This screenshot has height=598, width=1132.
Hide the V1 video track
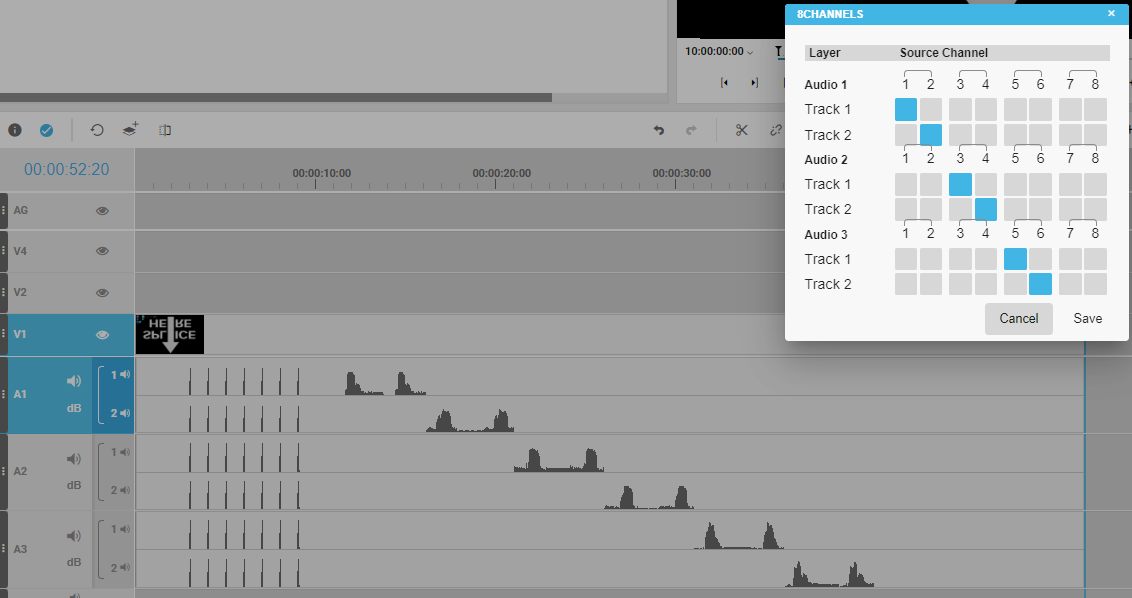click(x=102, y=335)
